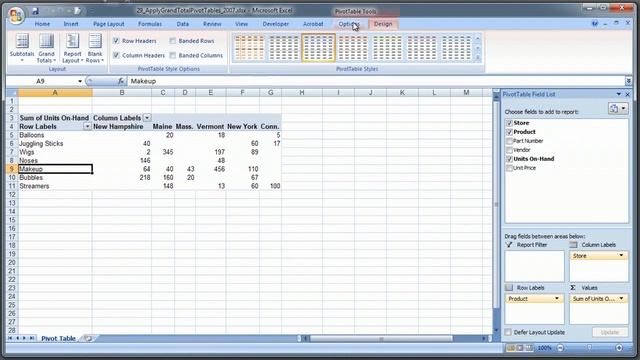The height and width of the screenshot is (360, 640).
Task: Switch to the Insert ribbon tab
Action: click(71, 24)
